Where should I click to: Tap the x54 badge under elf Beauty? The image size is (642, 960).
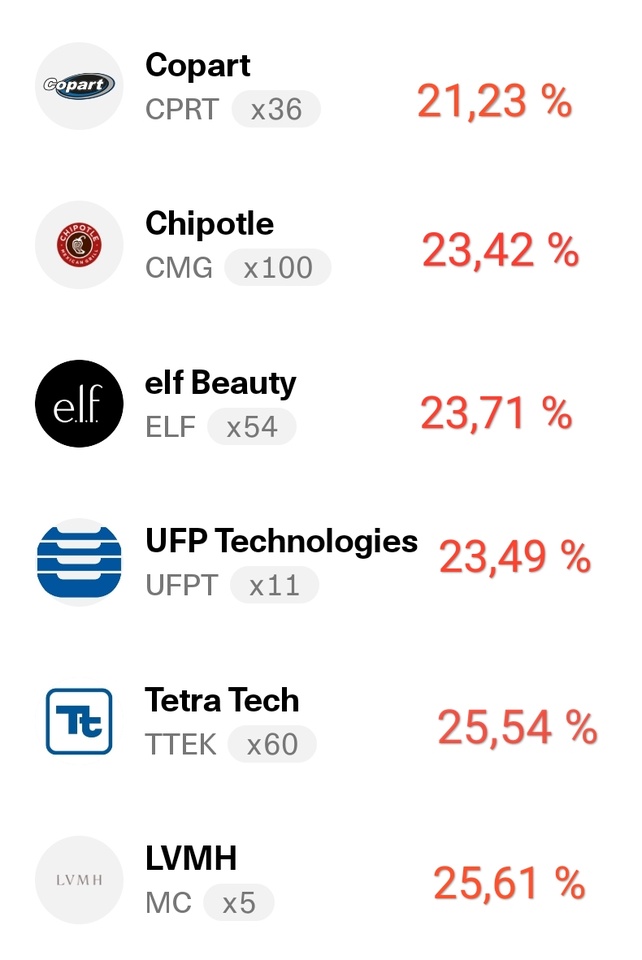[252, 427]
